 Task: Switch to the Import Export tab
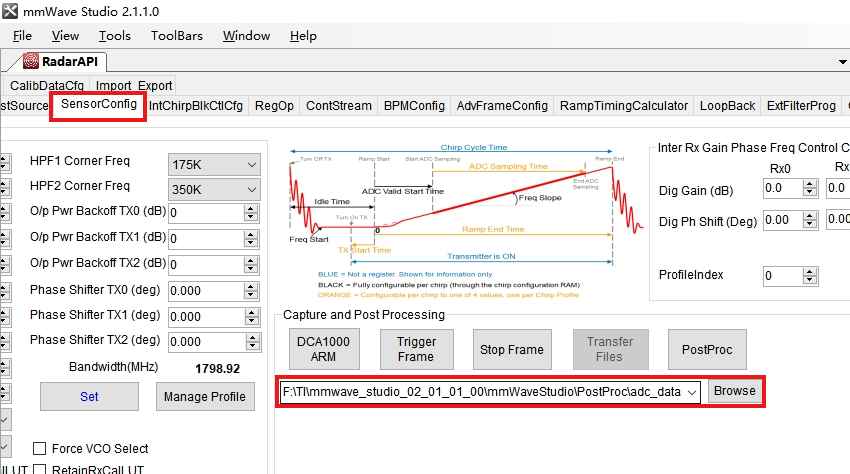134,86
